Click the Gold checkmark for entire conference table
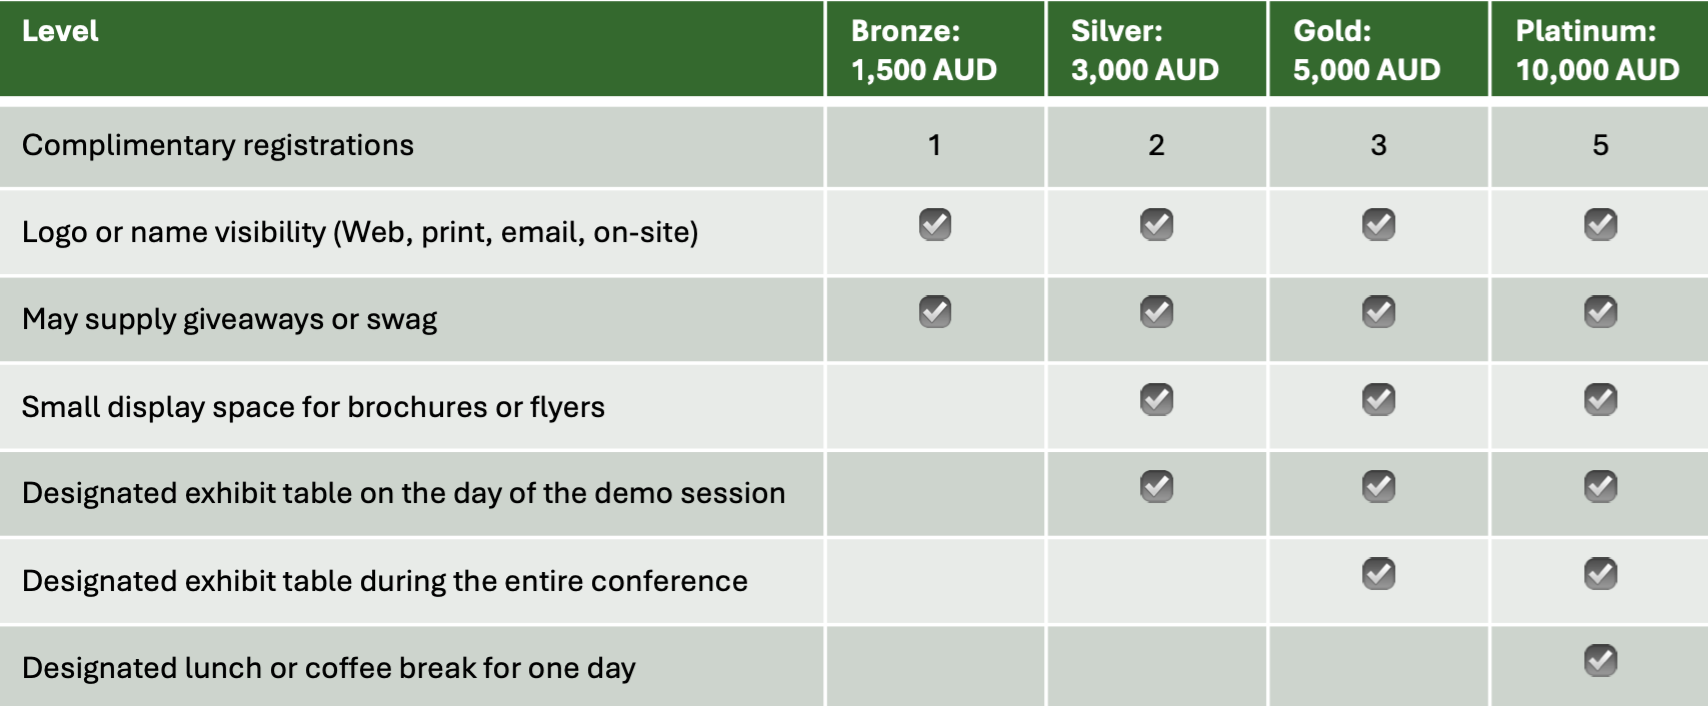The height and width of the screenshot is (706, 1708). click(1379, 574)
